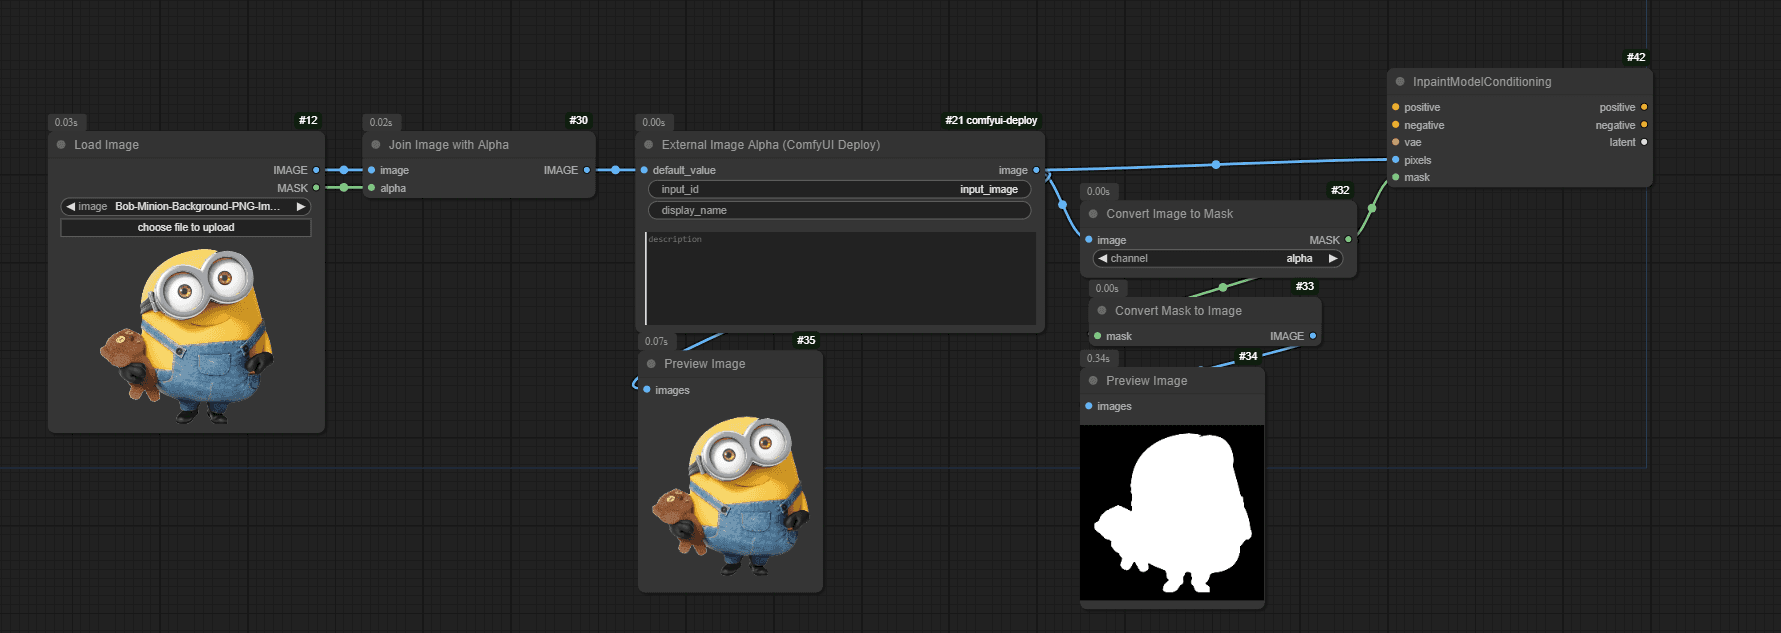Click the vae input socket
Viewport: 1781px width, 633px height.
[x=1395, y=142]
